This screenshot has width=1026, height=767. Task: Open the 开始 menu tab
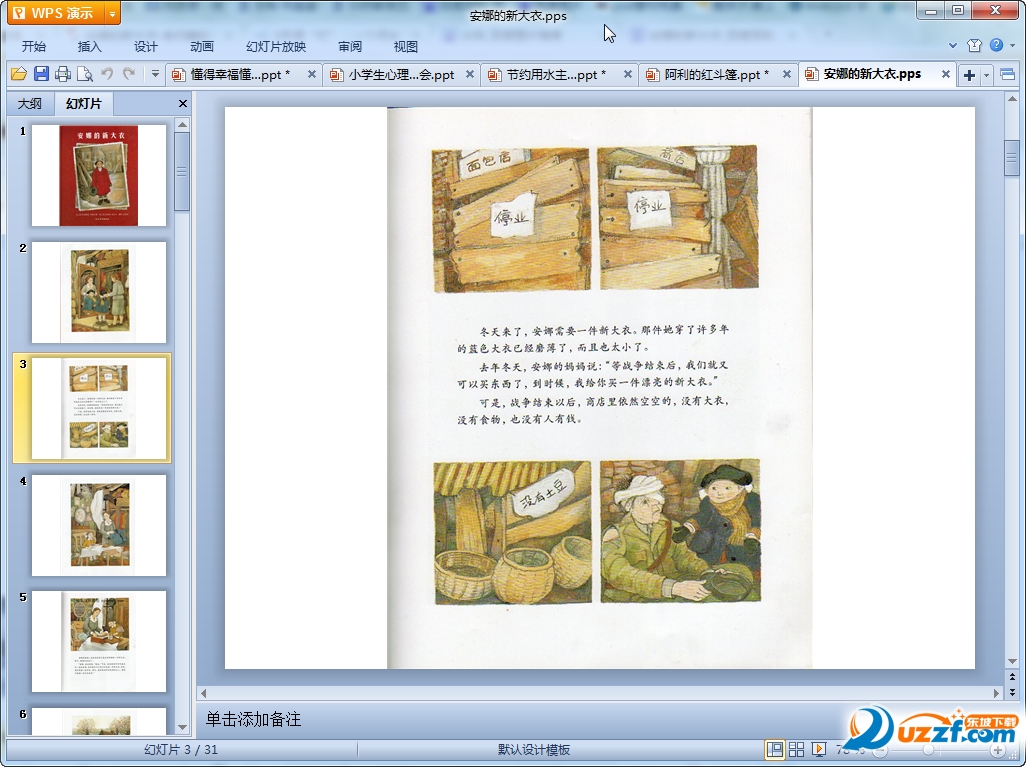pos(33,46)
